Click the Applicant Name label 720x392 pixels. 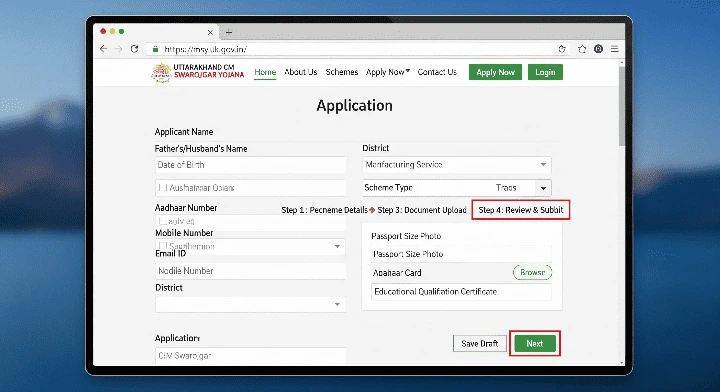(x=184, y=132)
